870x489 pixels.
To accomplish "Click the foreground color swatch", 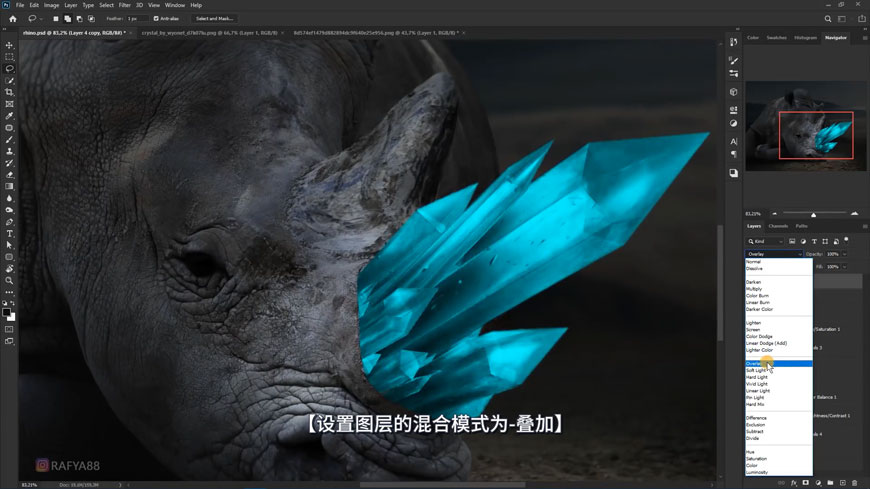I will 6,312.
